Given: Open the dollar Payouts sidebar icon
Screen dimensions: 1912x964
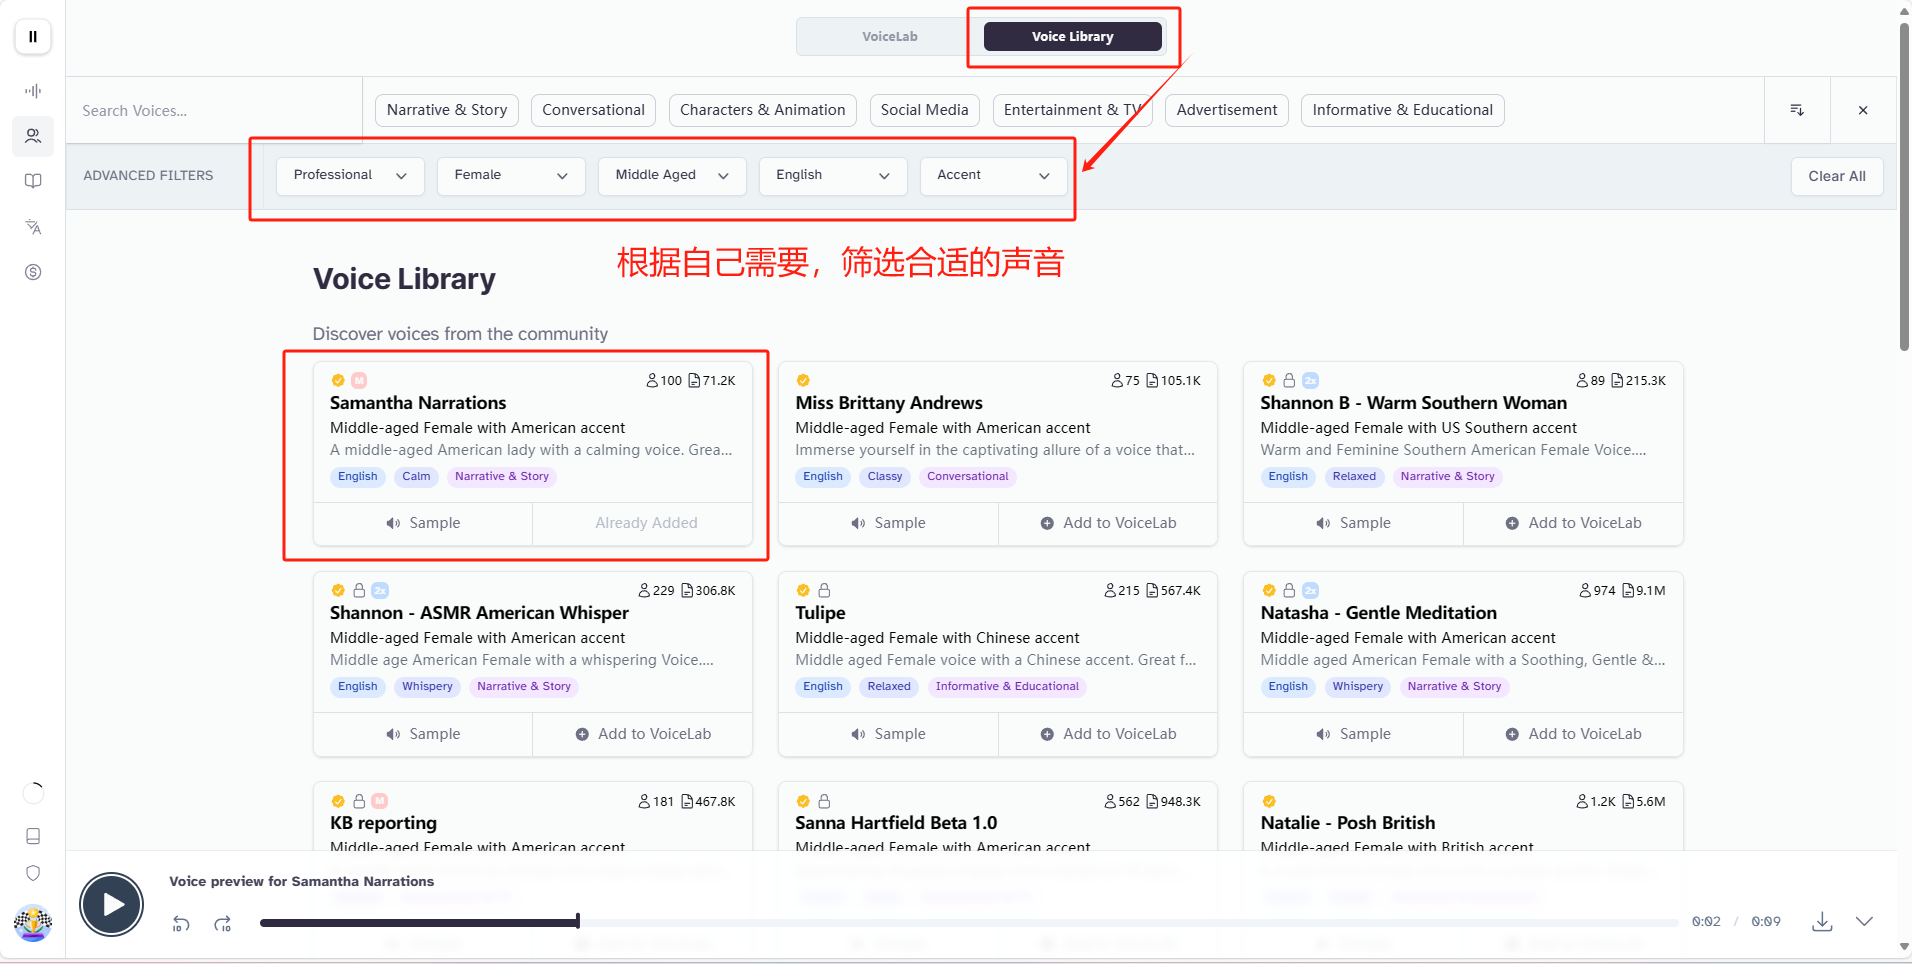Looking at the screenshot, I should pyautogui.click(x=33, y=272).
